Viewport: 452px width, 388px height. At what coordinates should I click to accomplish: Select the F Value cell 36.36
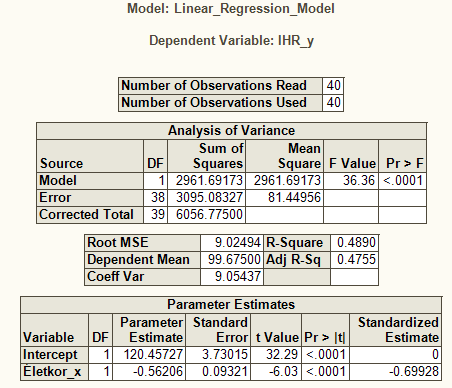[x=351, y=180]
